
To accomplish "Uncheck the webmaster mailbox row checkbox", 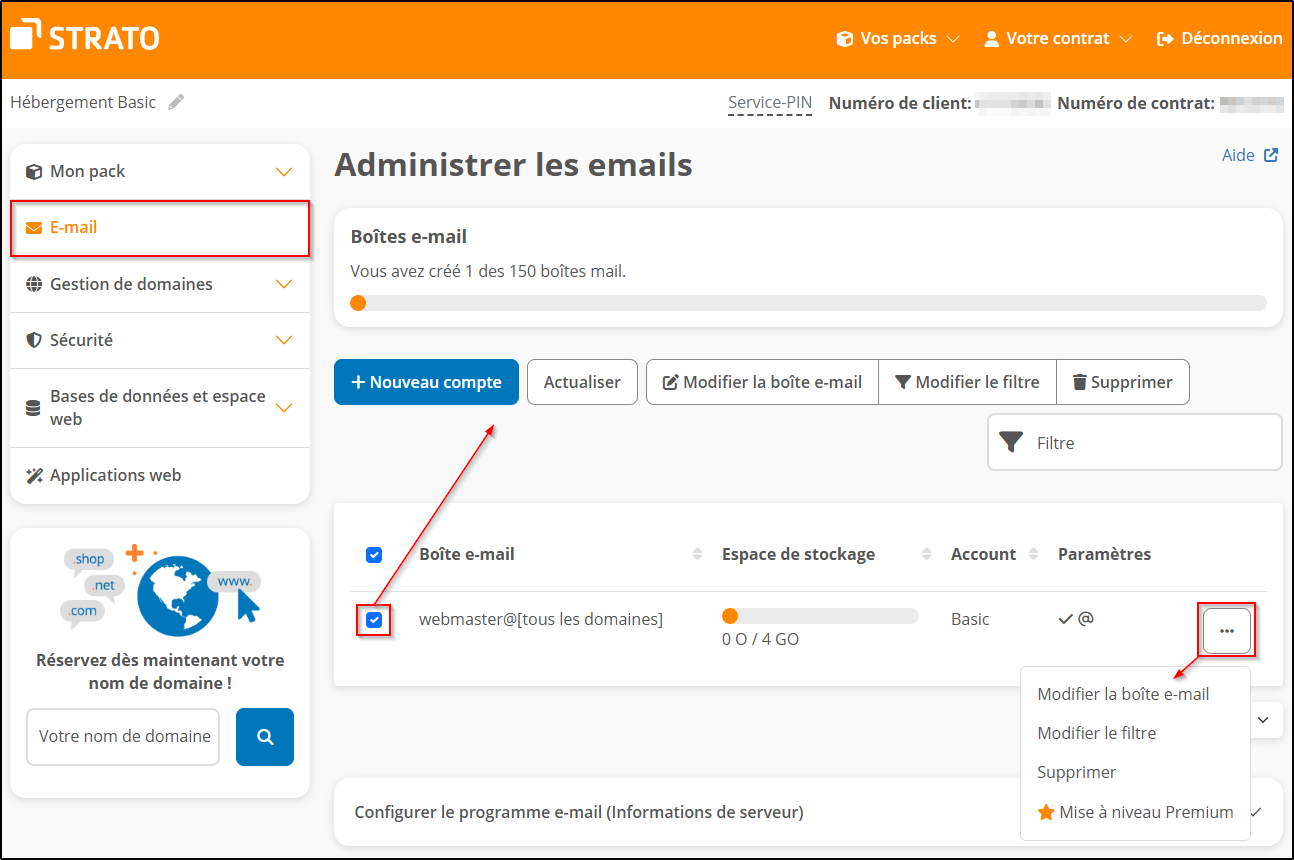I will [374, 620].
